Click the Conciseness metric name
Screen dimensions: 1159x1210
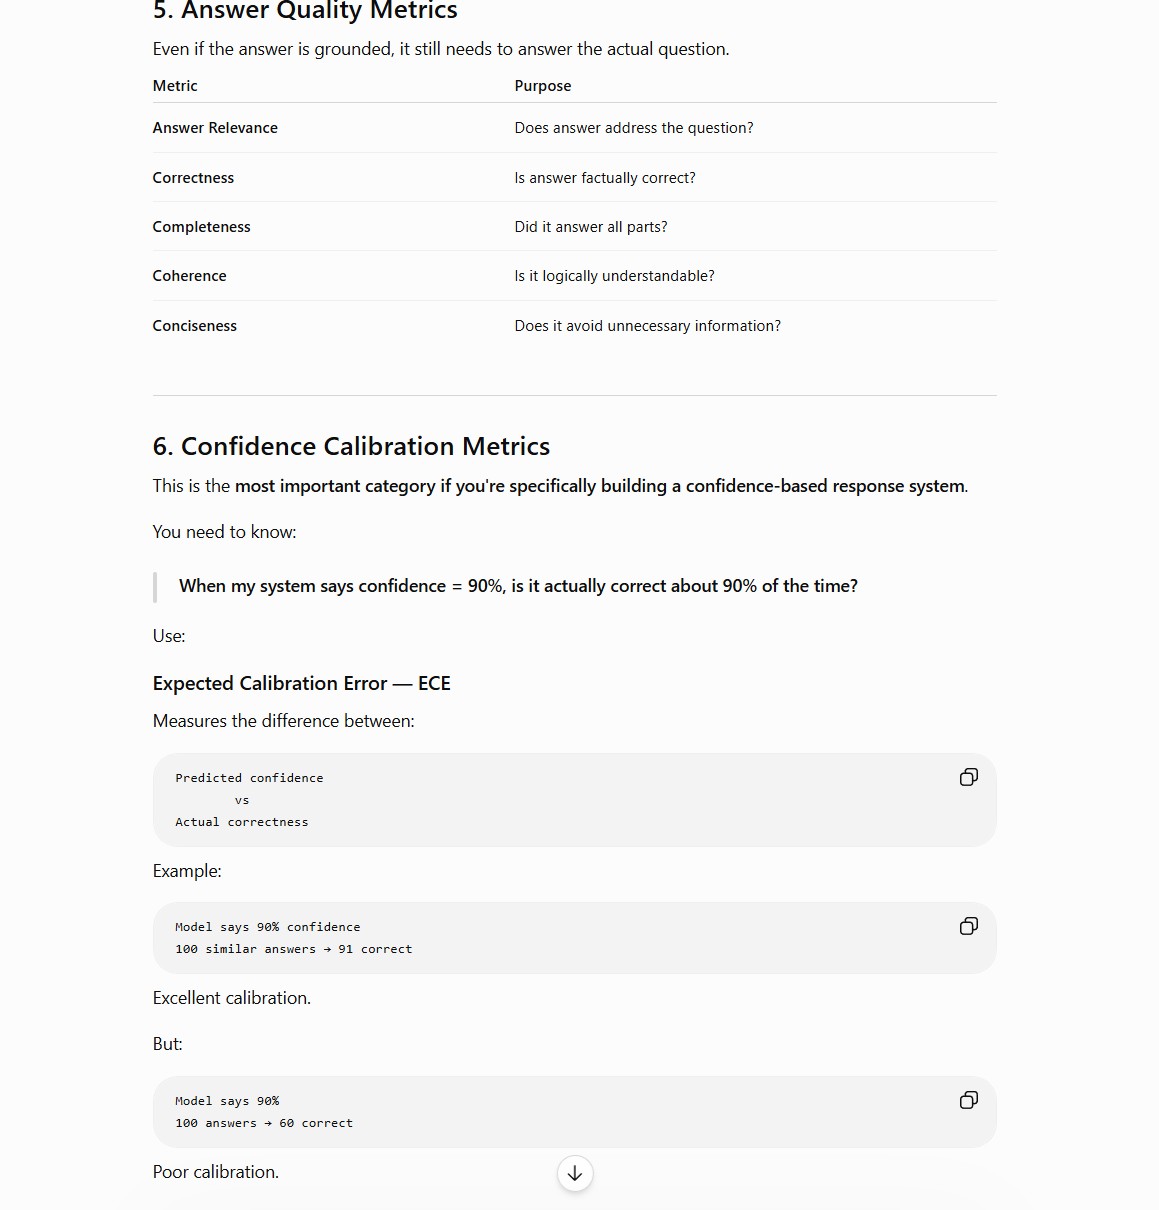pos(194,326)
